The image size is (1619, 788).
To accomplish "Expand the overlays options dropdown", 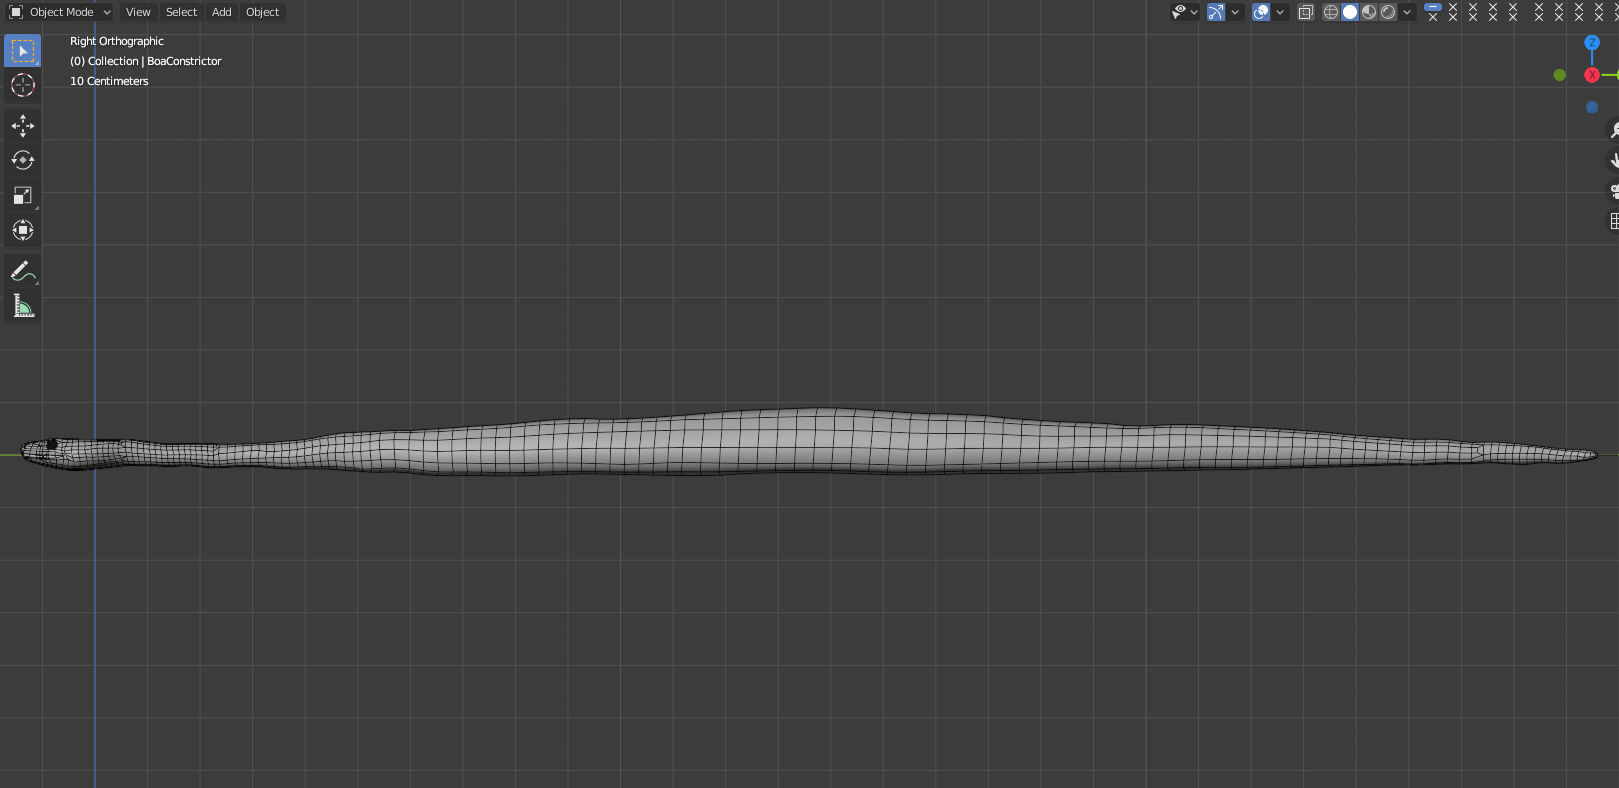I will 1280,12.
